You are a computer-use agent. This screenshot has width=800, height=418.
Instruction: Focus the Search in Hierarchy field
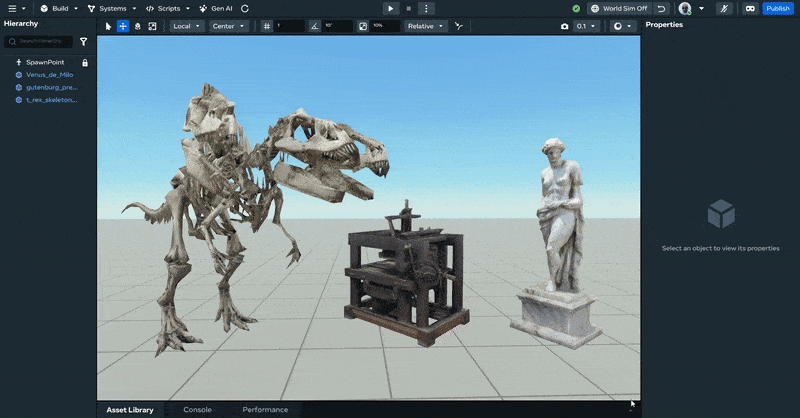coord(38,41)
